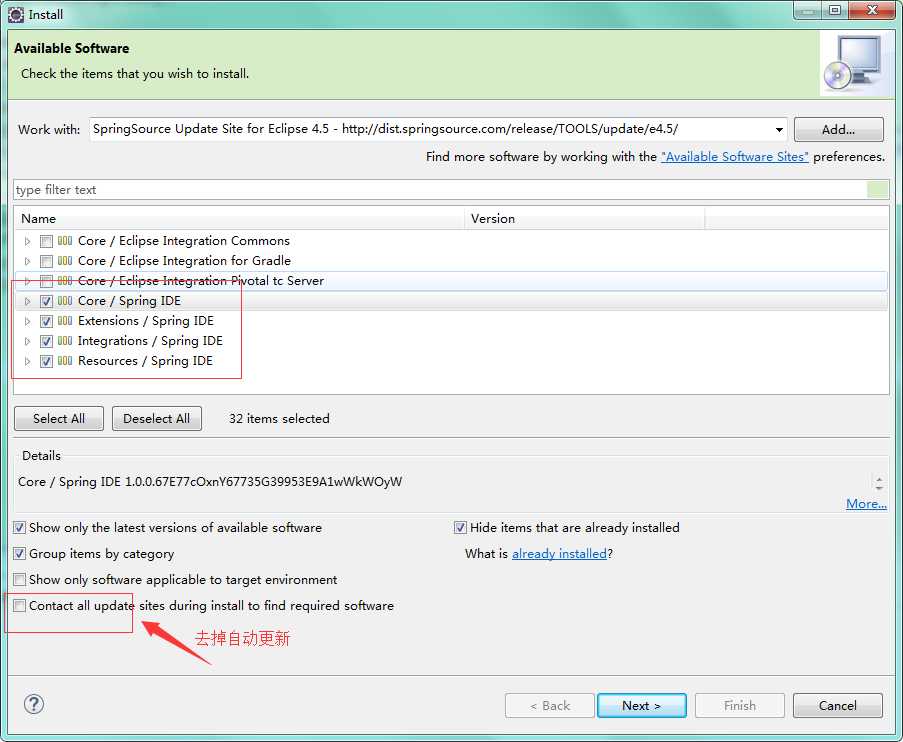
Task: Click the category icon for Core / Eclipse Integration Commons
Action: click(x=65, y=241)
